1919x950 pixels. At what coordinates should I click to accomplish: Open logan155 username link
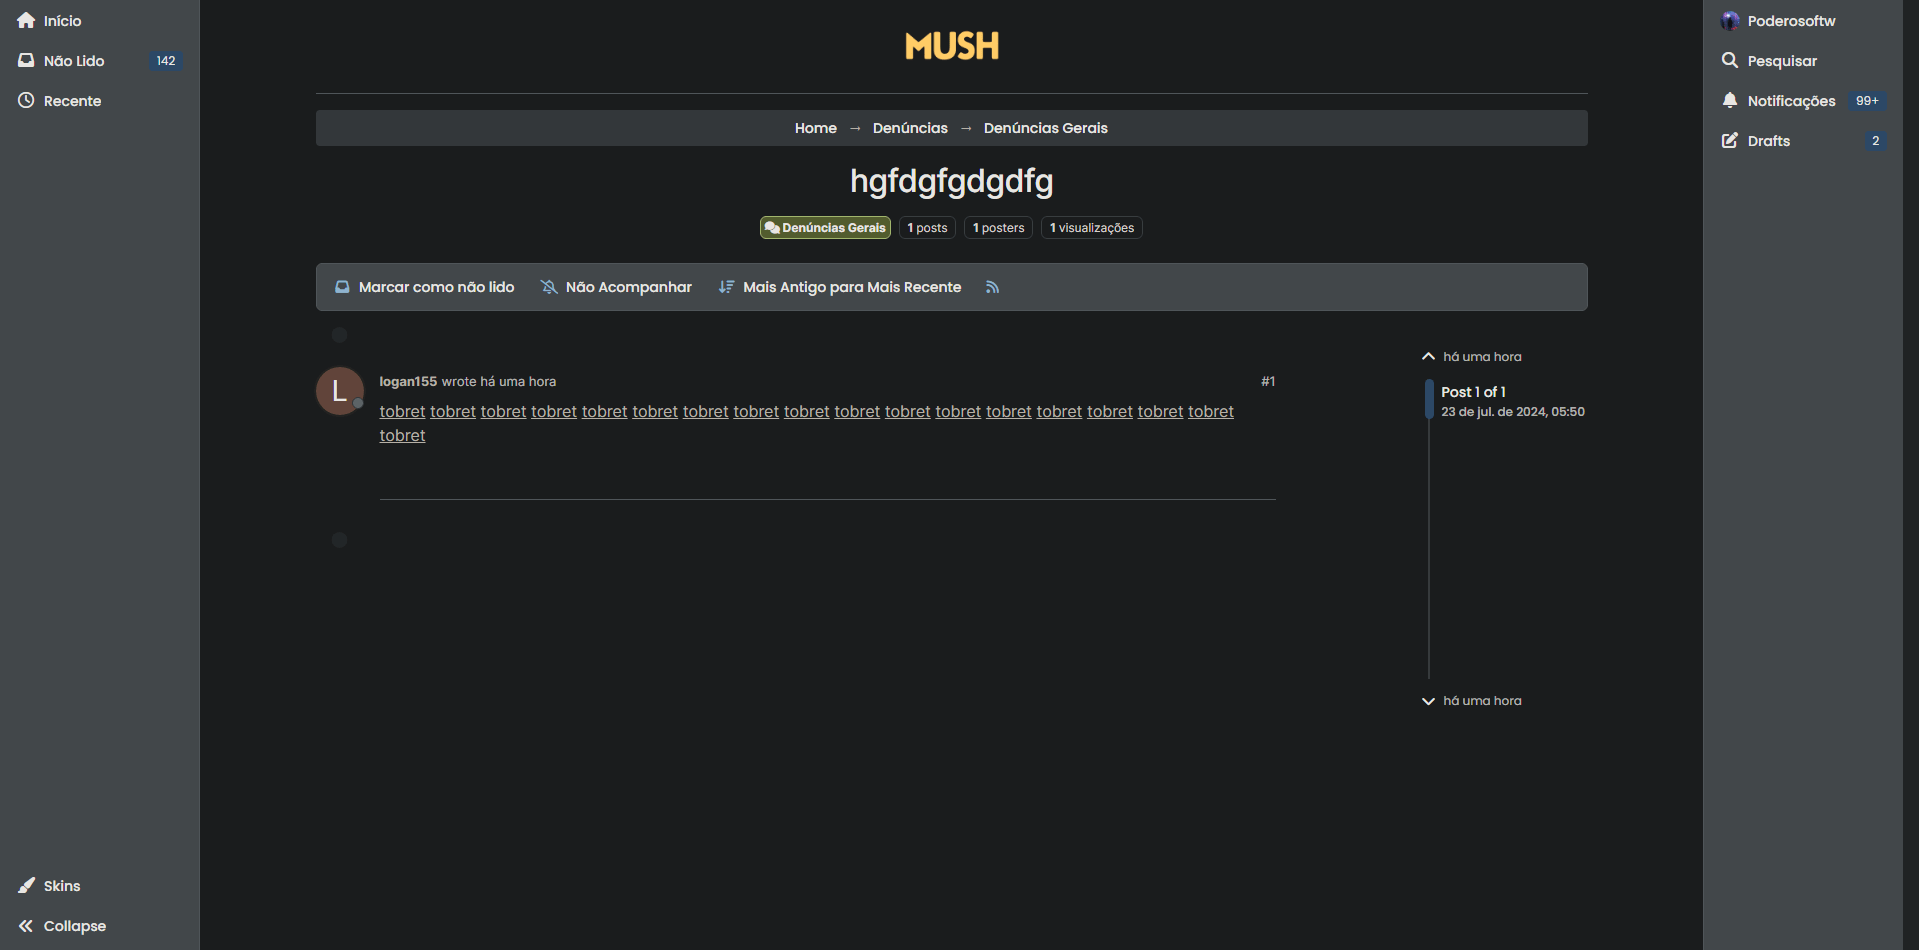(x=408, y=382)
